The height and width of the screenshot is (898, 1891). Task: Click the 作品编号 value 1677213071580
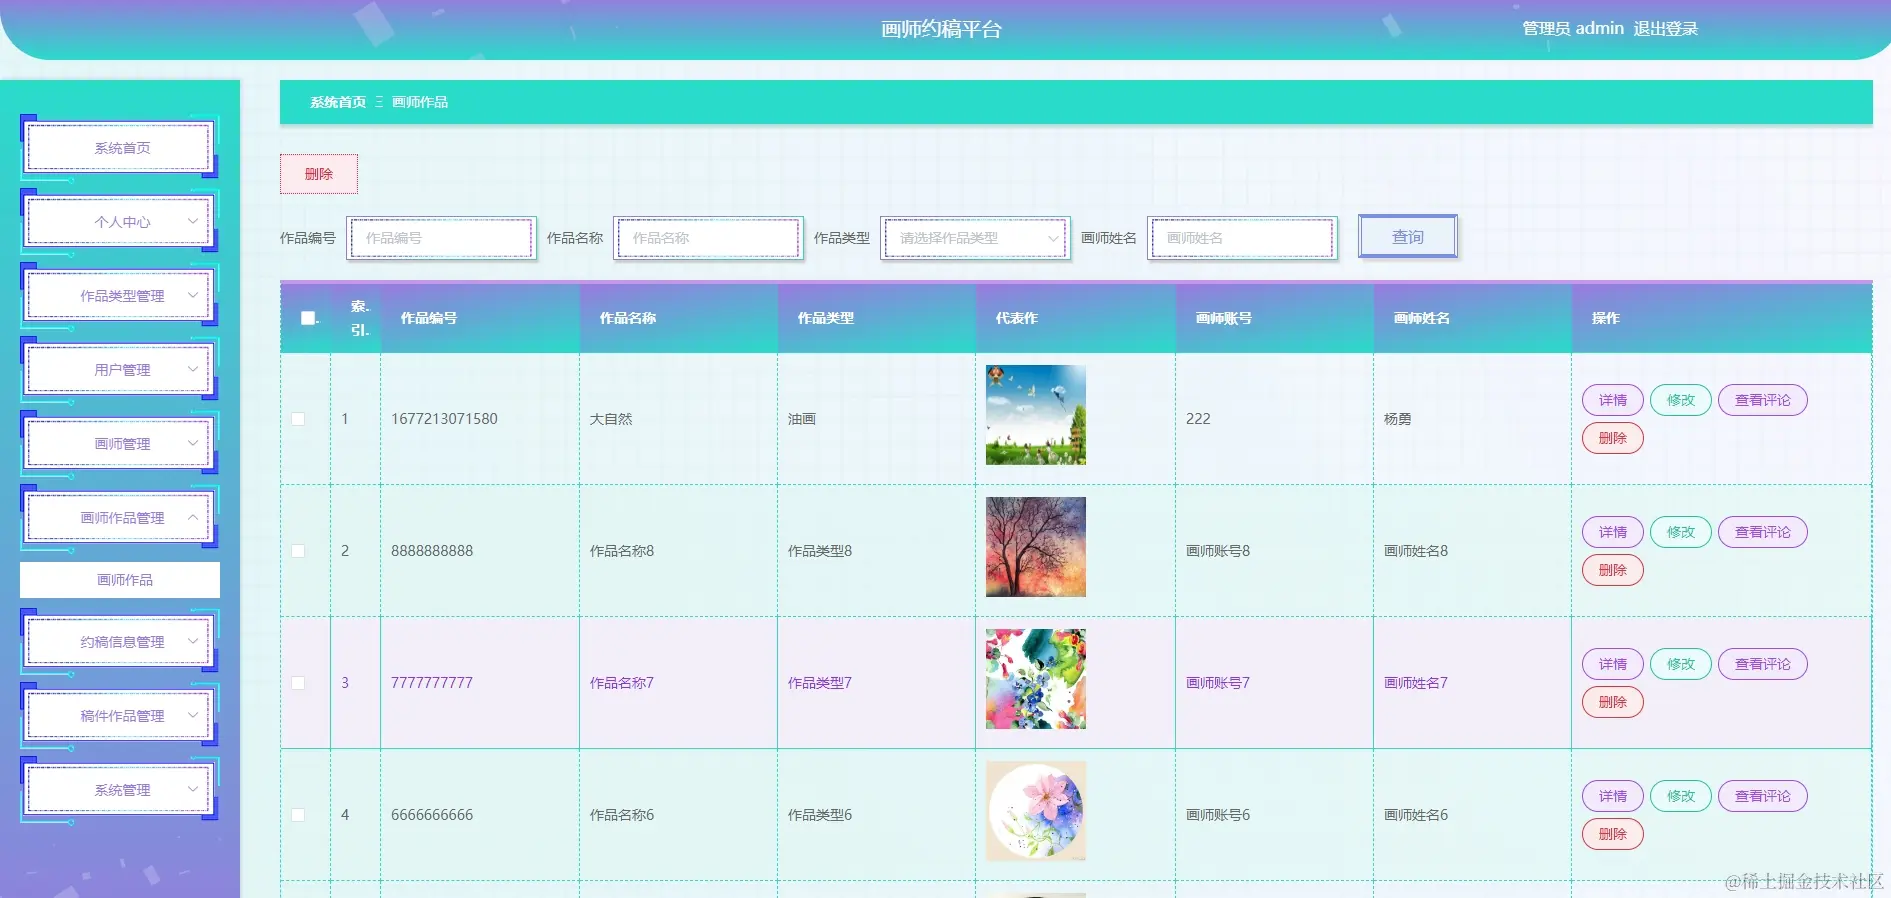click(444, 419)
